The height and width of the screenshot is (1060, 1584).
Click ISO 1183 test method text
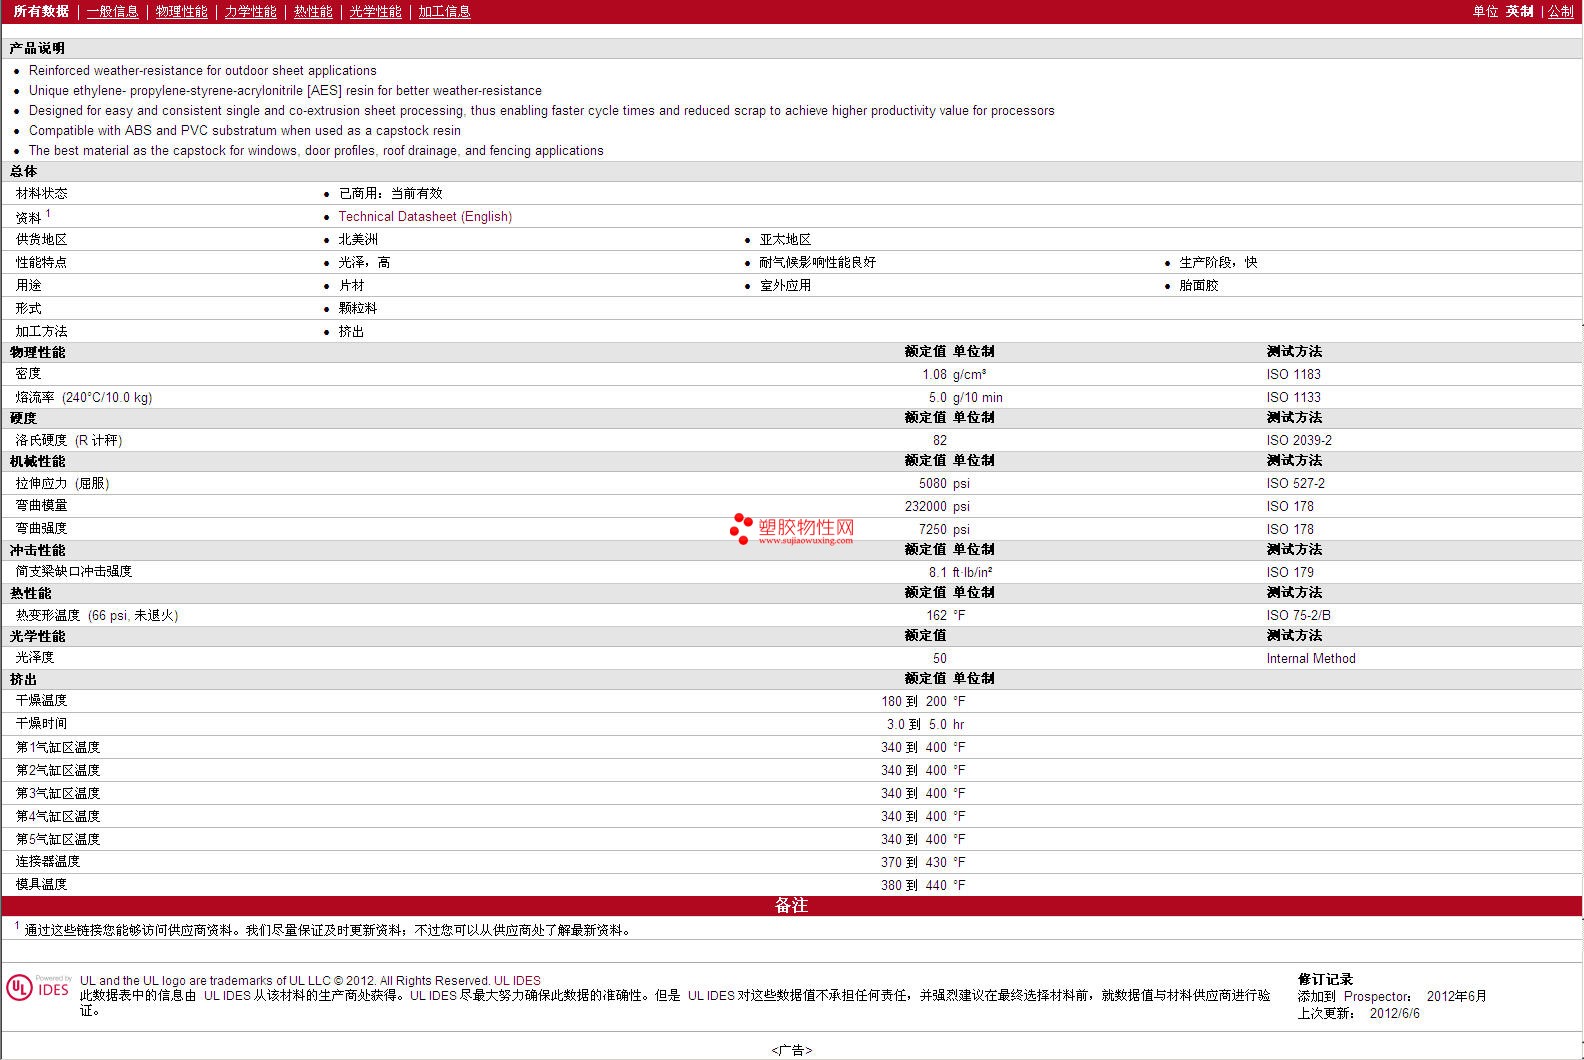click(x=1293, y=374)
